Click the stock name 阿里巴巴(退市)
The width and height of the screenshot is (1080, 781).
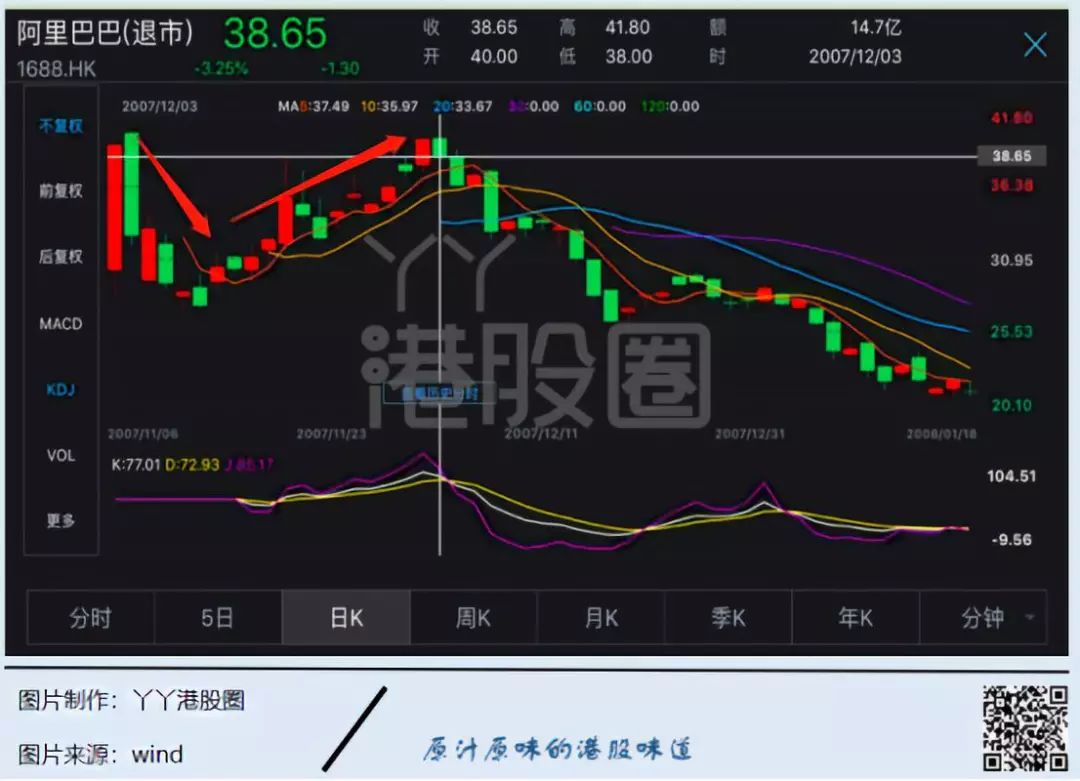[105, 32]
